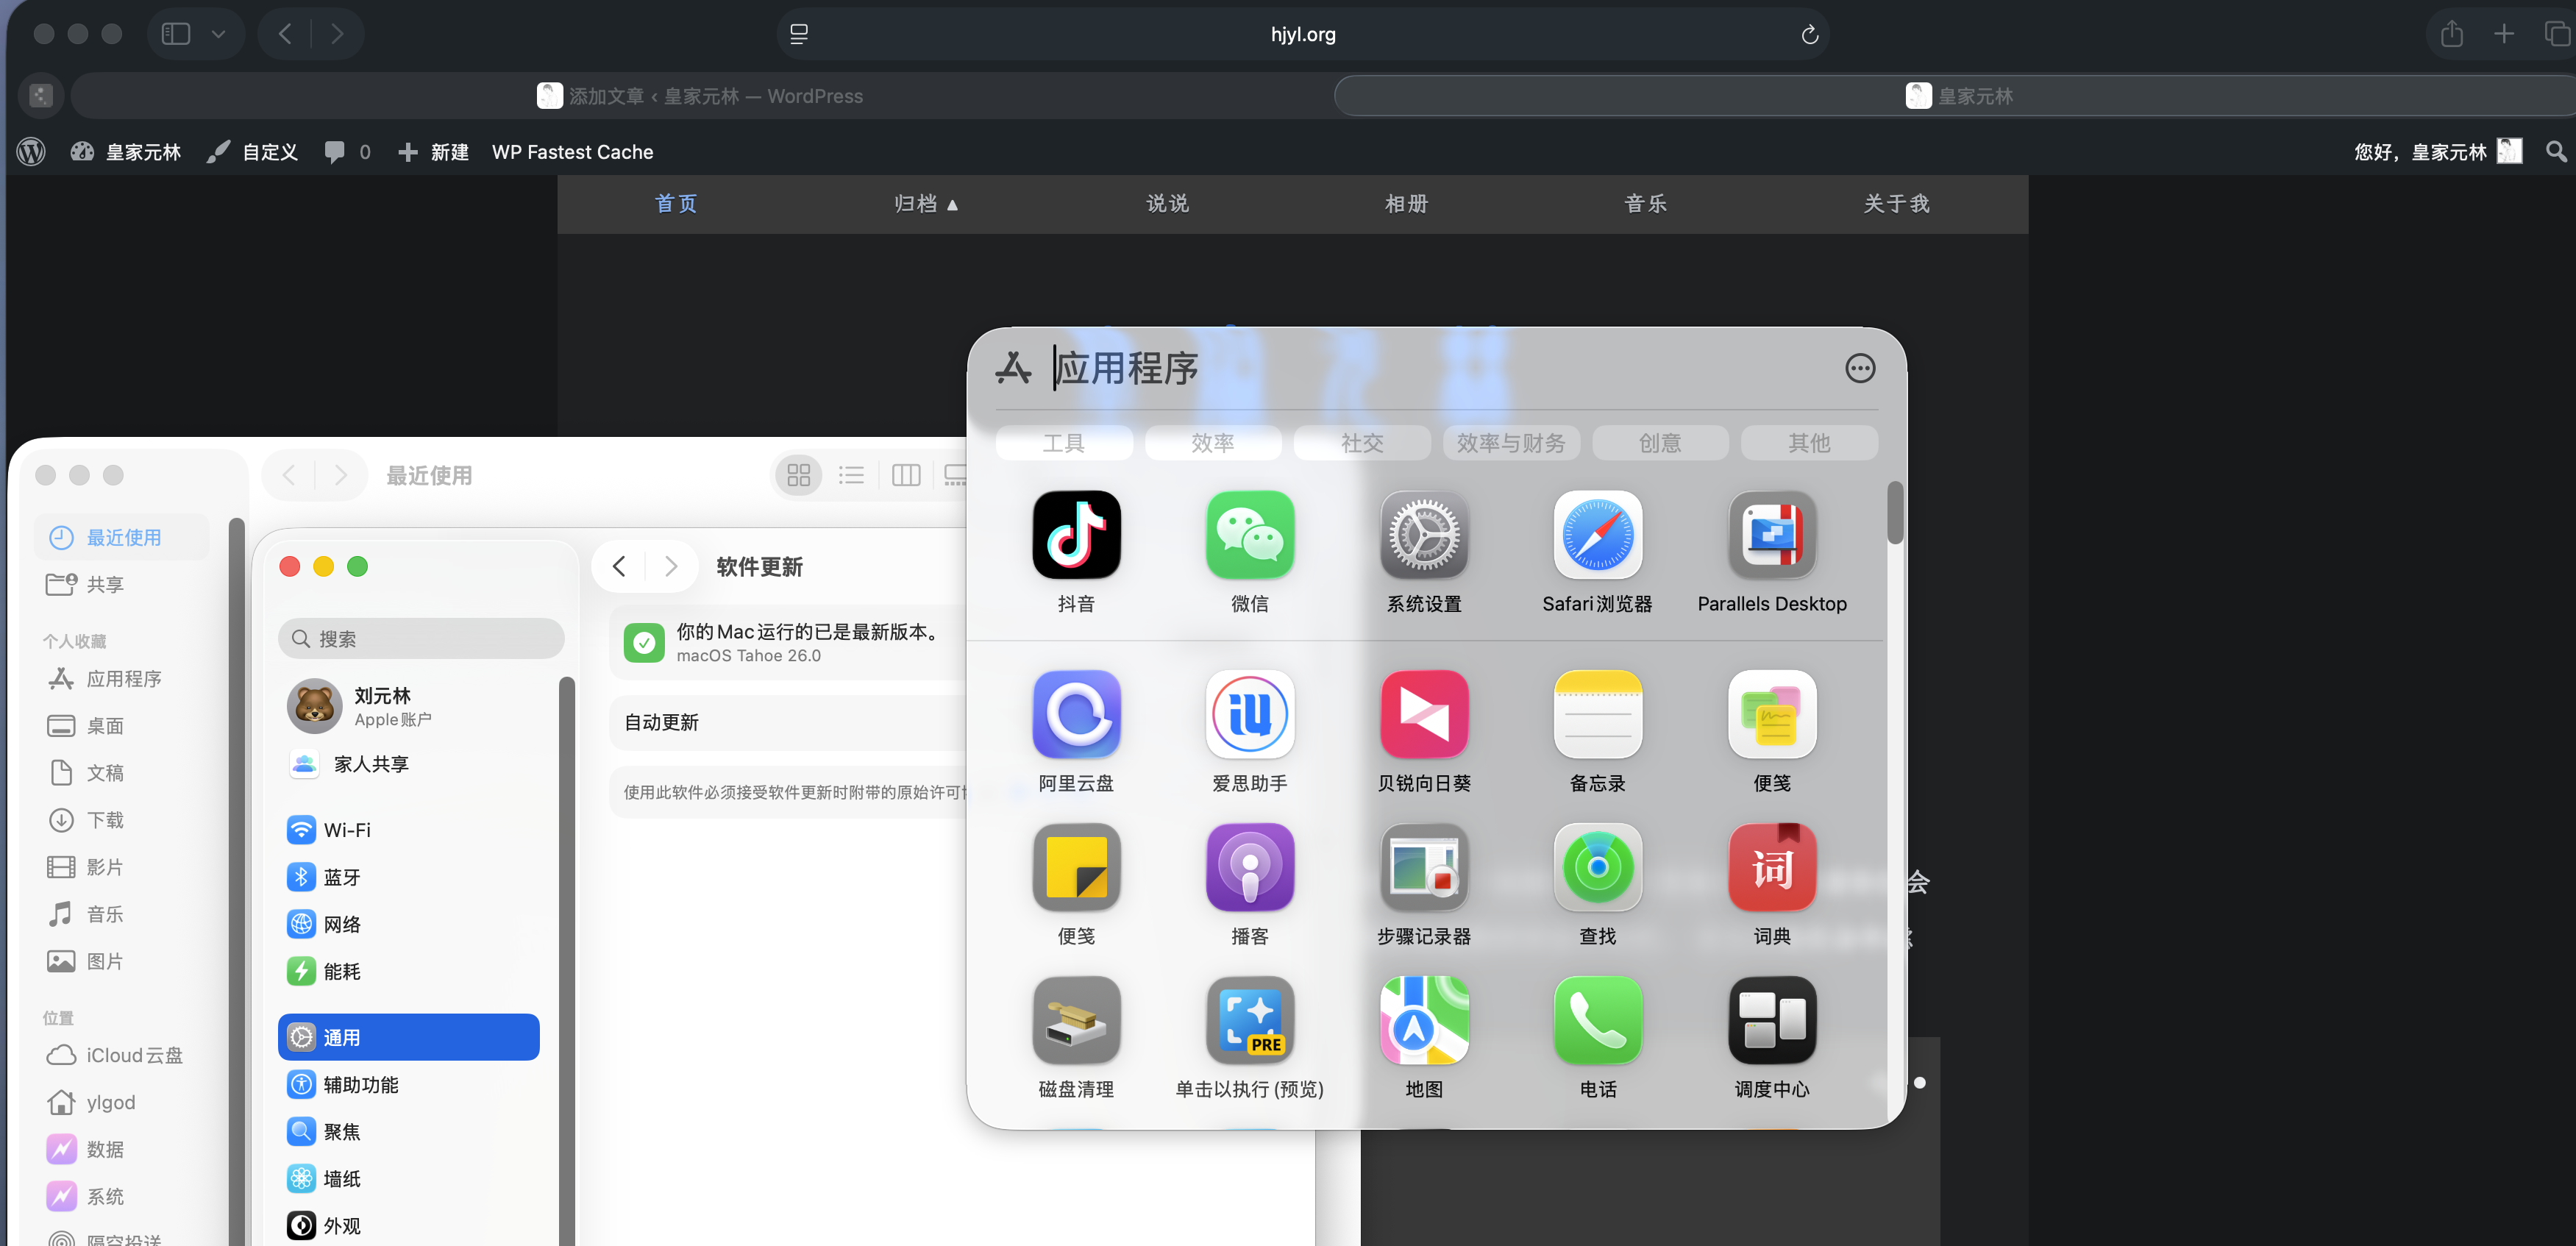Open WP Fastest Cache in the admin bar
This screenshot has width=2576, height=1246.
(572, 152)
